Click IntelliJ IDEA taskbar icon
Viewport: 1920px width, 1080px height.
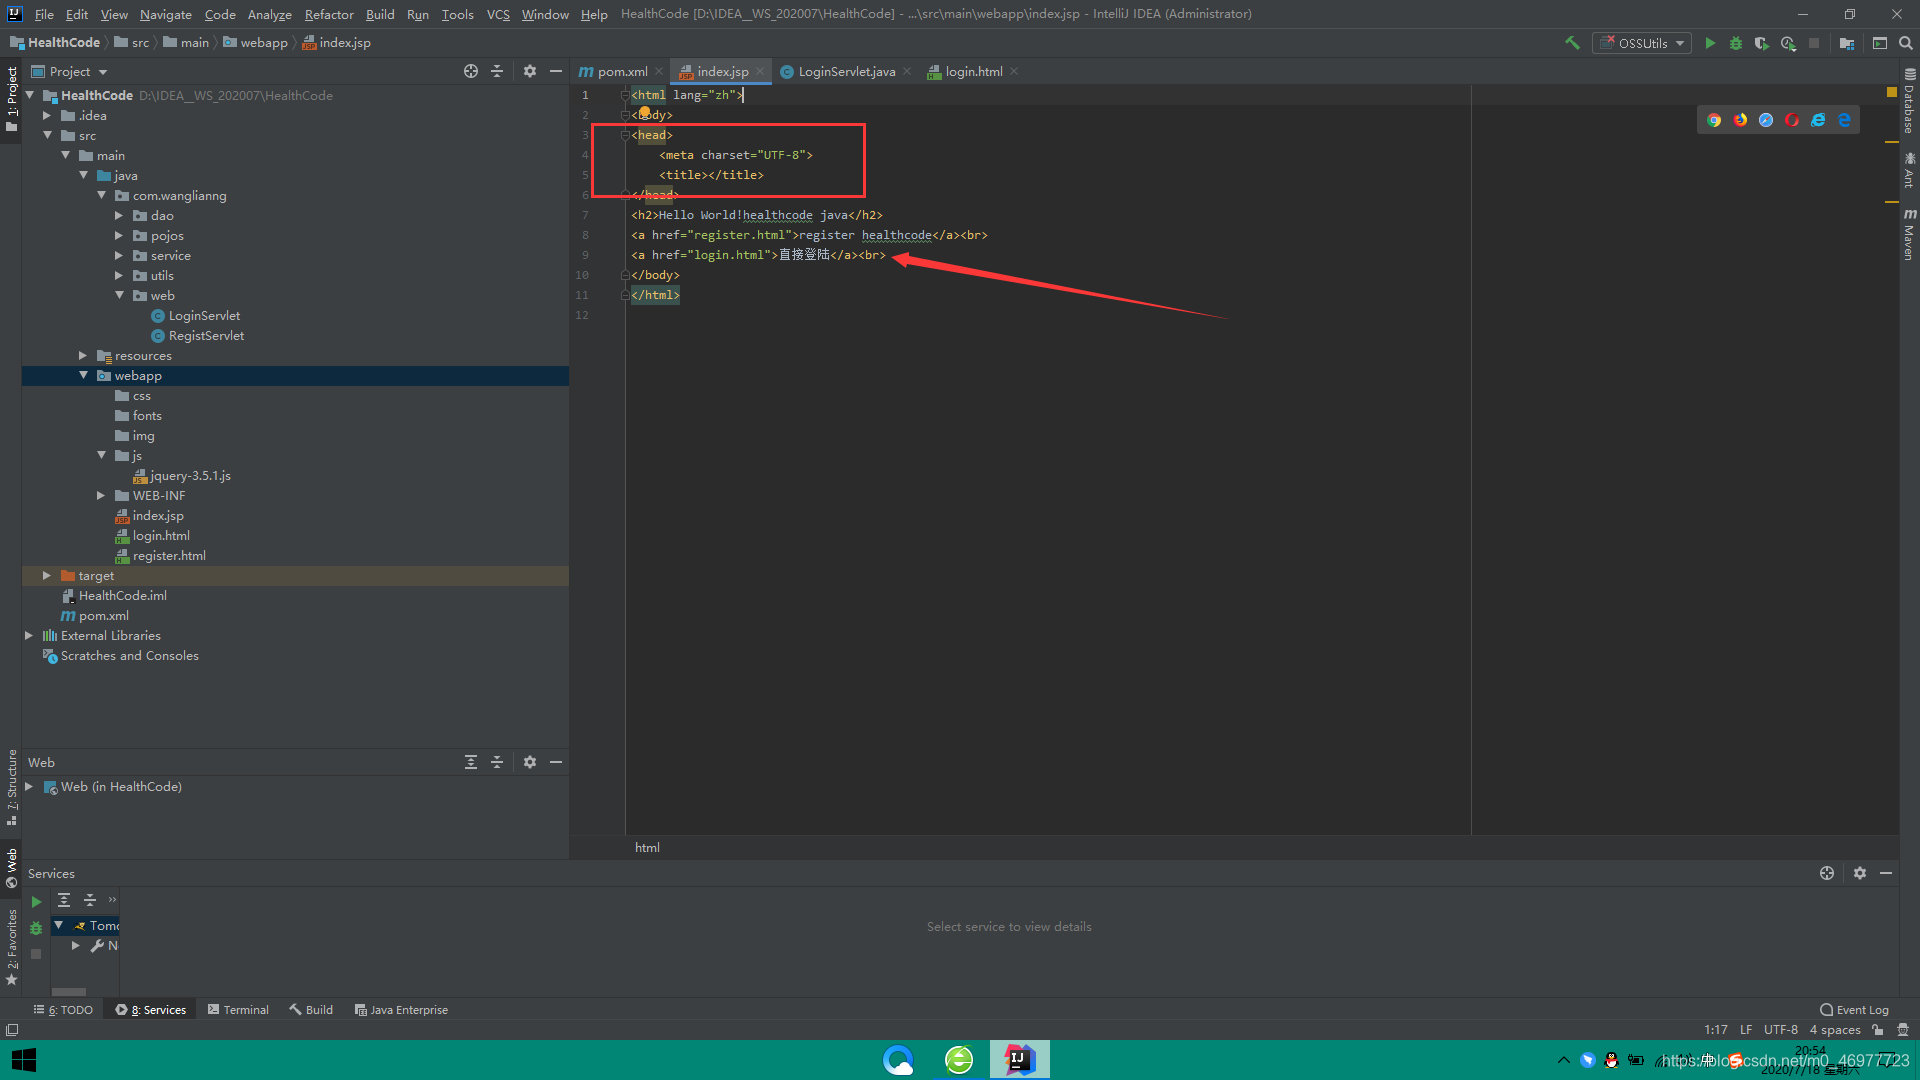[x=1019, y=1060]
